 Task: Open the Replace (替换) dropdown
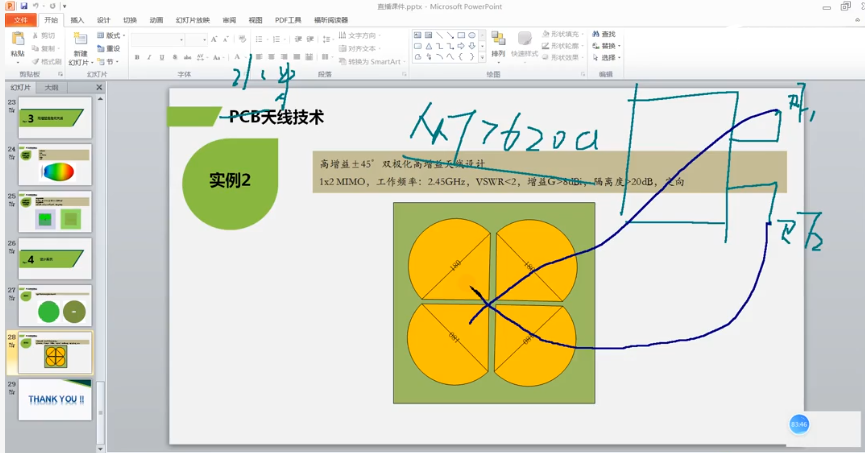point(607,46)
